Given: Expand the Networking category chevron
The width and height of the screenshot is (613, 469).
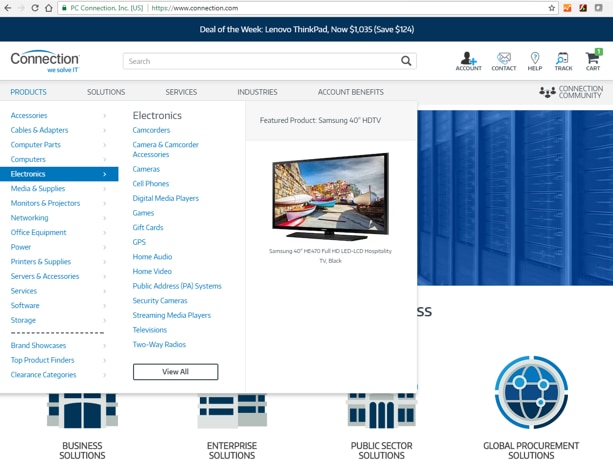Looking at the screenshot, I should pos(104,218).
